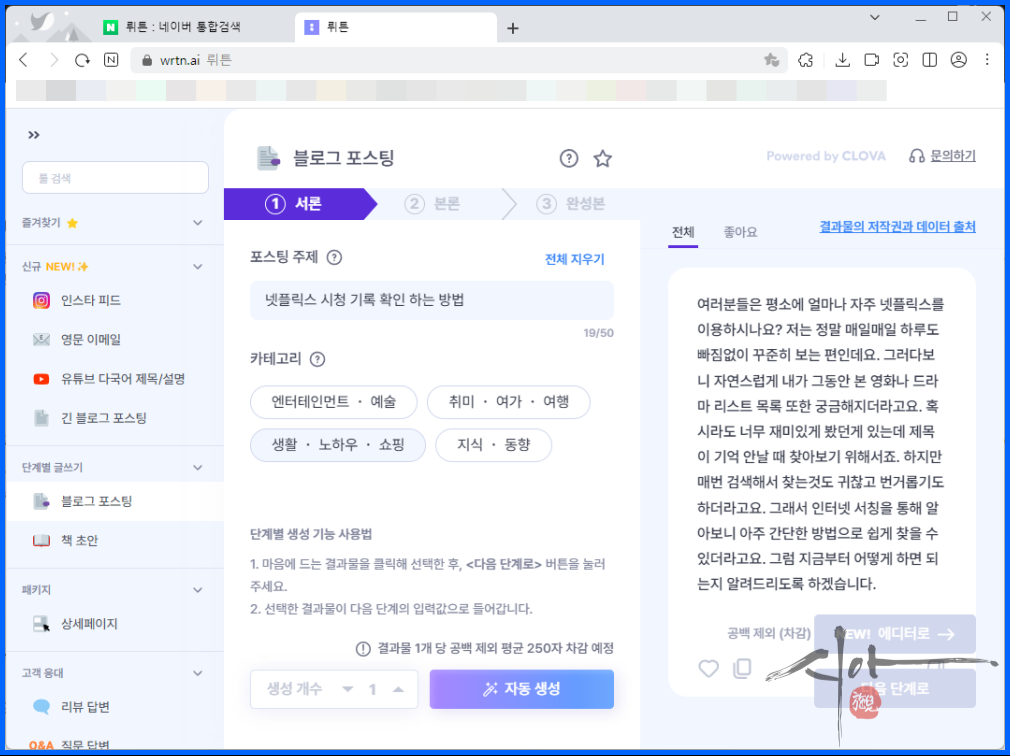Open browser downloads icon
This screenshot has width=1010, height=756.
842,60
